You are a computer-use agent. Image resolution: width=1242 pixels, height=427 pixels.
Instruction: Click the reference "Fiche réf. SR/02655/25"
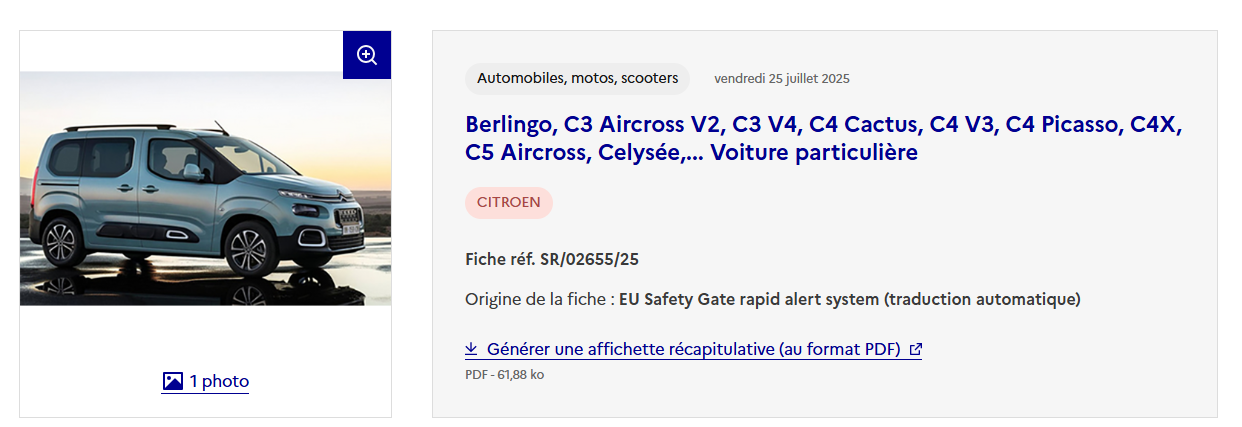[552, 260]
